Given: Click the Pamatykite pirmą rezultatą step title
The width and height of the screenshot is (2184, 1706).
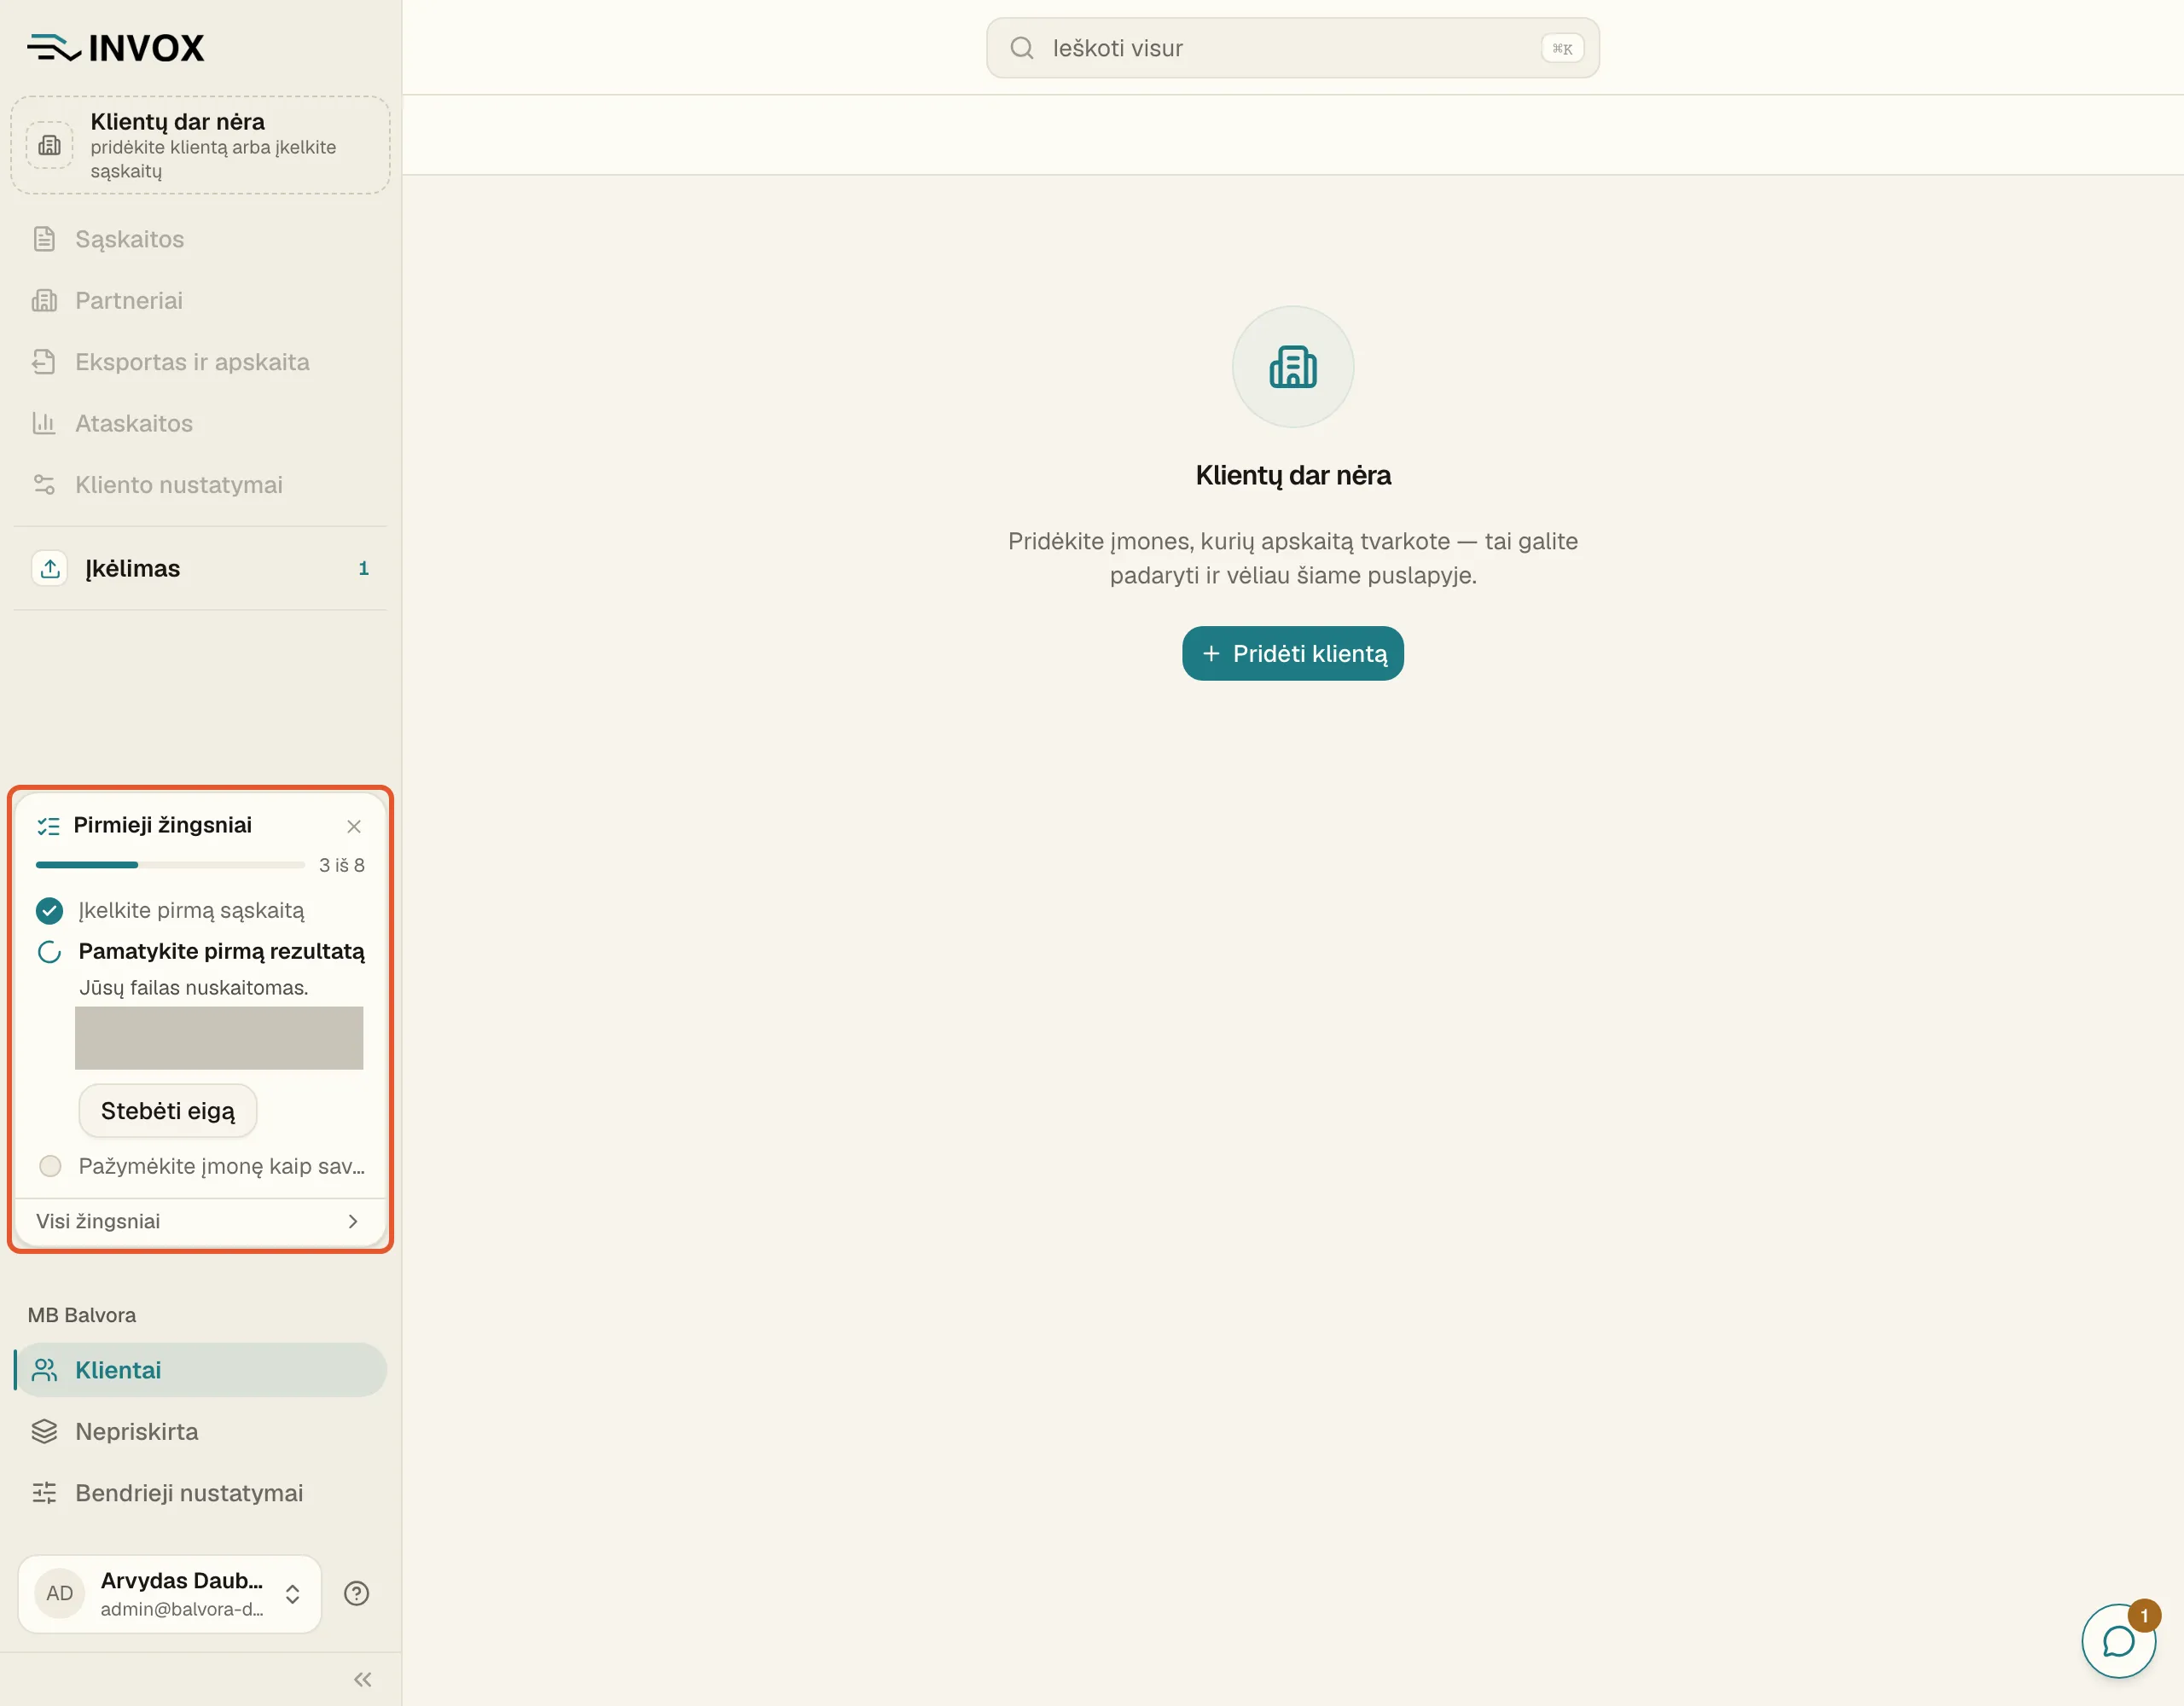Looking at the screenshot, I should click(222, 951).
